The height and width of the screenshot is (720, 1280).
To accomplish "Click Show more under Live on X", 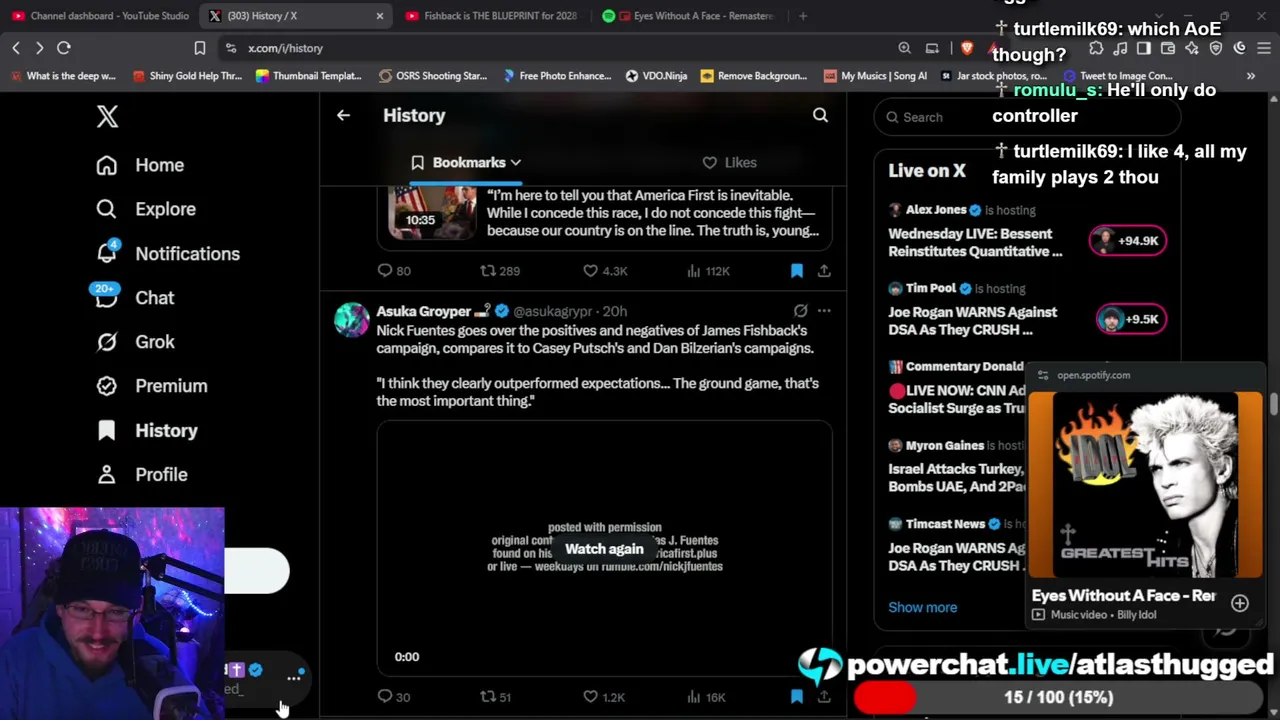I will click(x=923, y=607).
